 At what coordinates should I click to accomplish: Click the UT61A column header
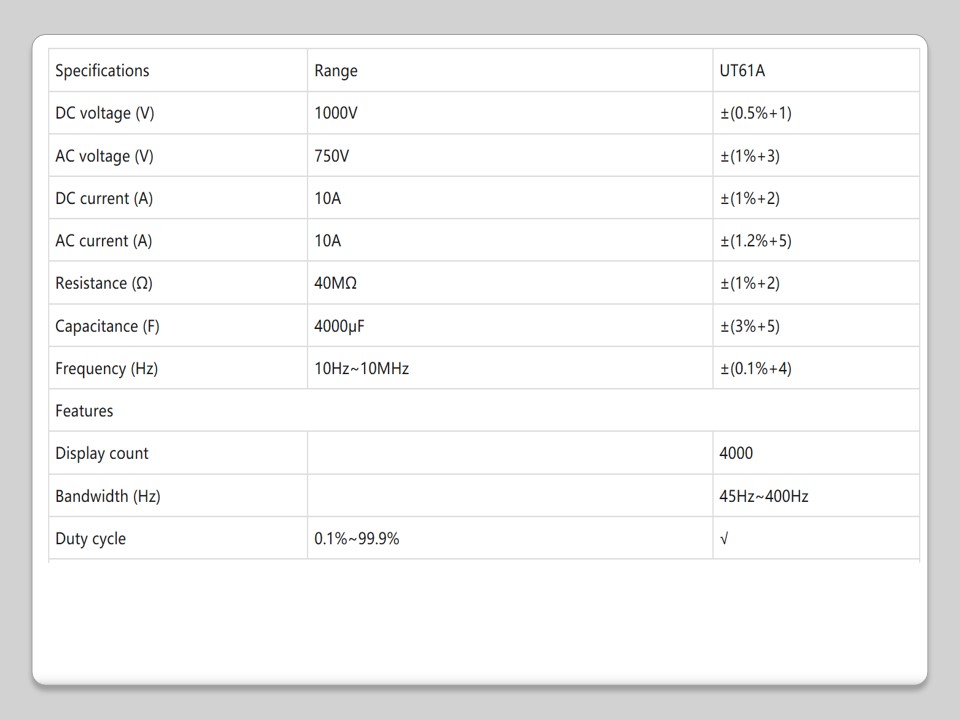[743, 71]
